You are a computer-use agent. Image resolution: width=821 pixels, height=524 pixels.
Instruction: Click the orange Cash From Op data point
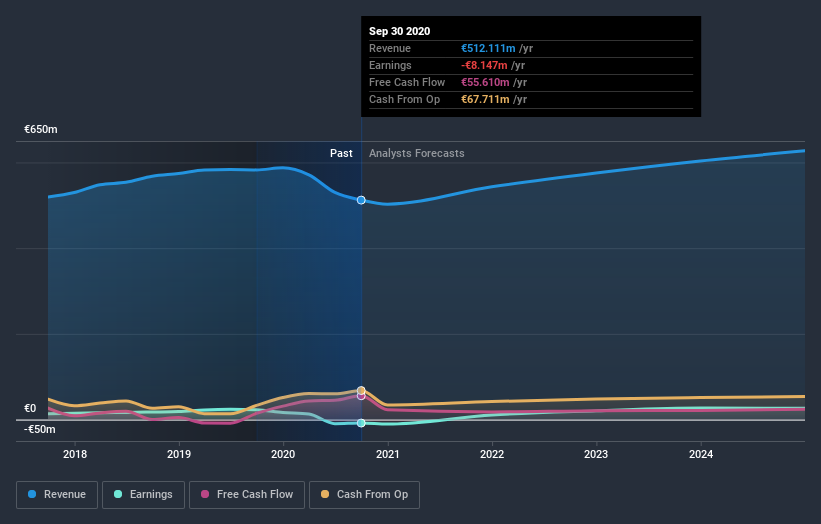(x=361, y=391)
